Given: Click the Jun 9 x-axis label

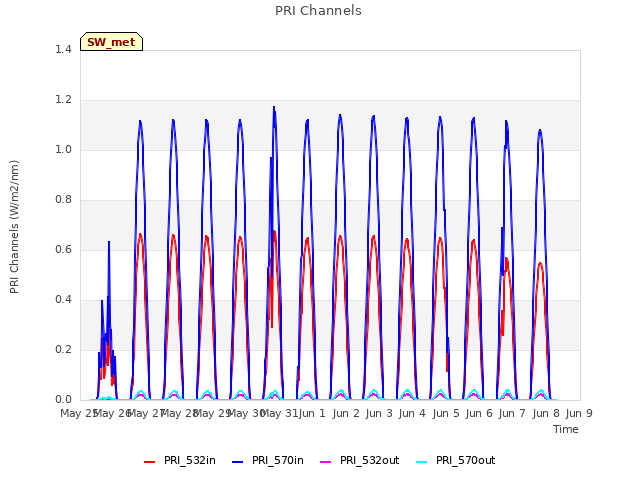Looking at the screenshot, I should (x=579, y=413).
